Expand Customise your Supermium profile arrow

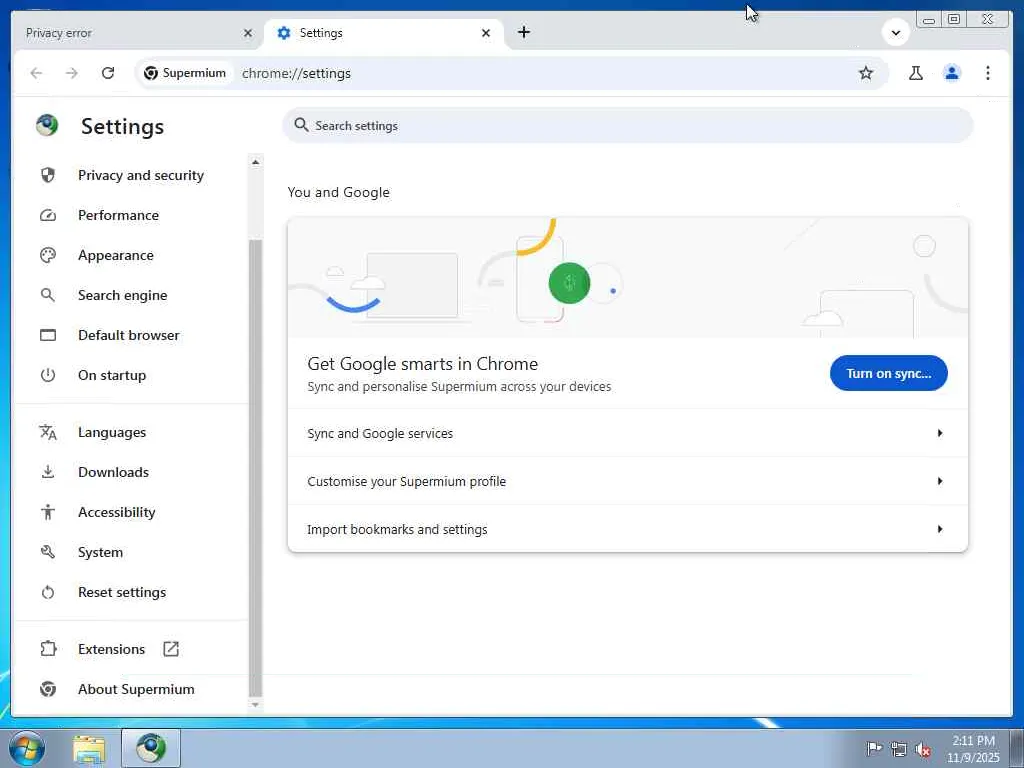(x=940, y=481)
